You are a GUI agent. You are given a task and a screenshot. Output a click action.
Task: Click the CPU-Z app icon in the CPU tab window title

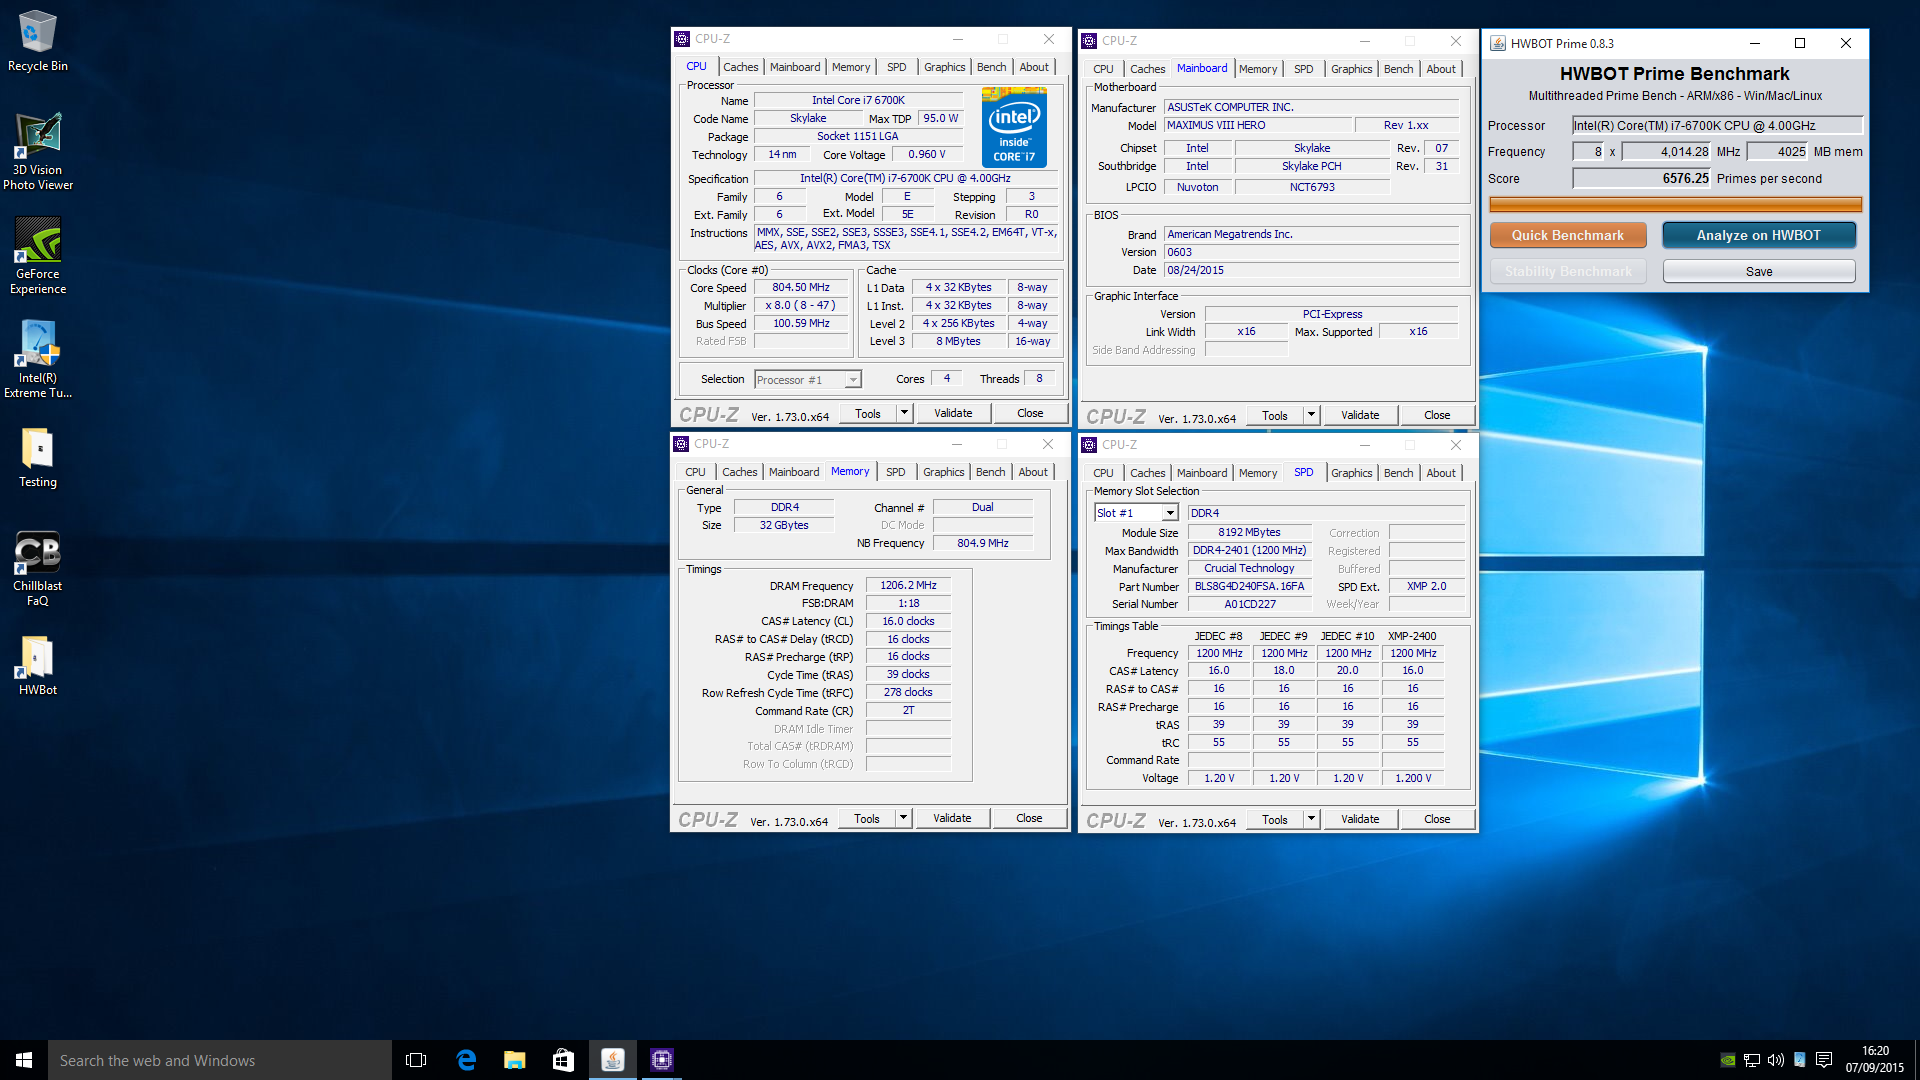click(x=682, y=39)
